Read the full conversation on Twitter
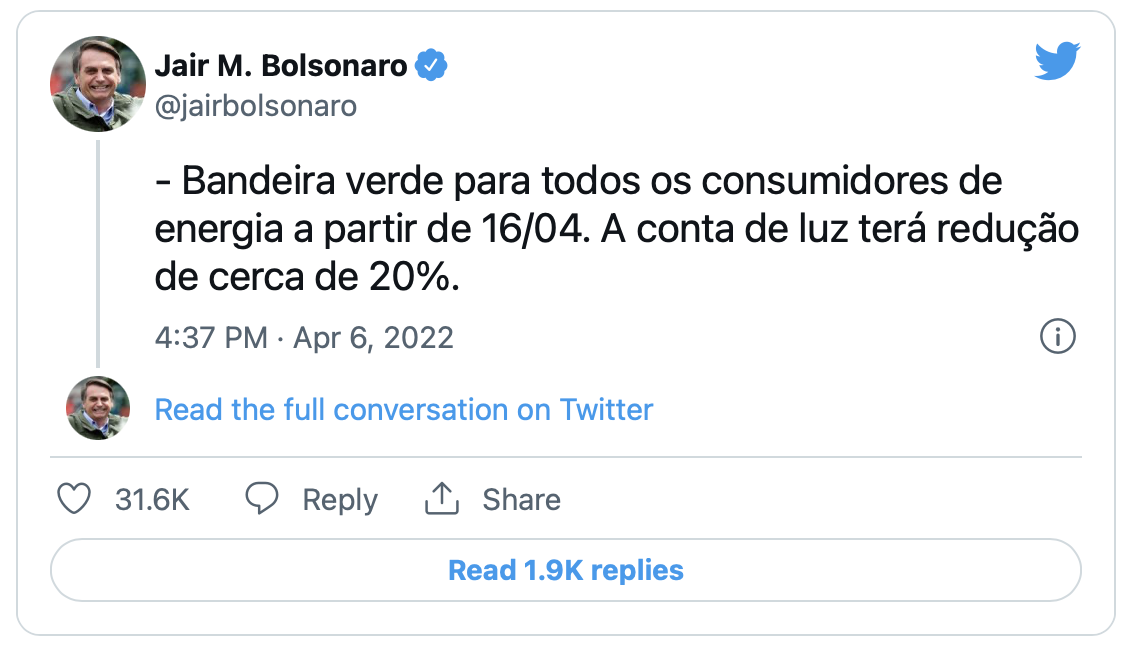Viewport: 1134px width, 650px height. (404, 409)
